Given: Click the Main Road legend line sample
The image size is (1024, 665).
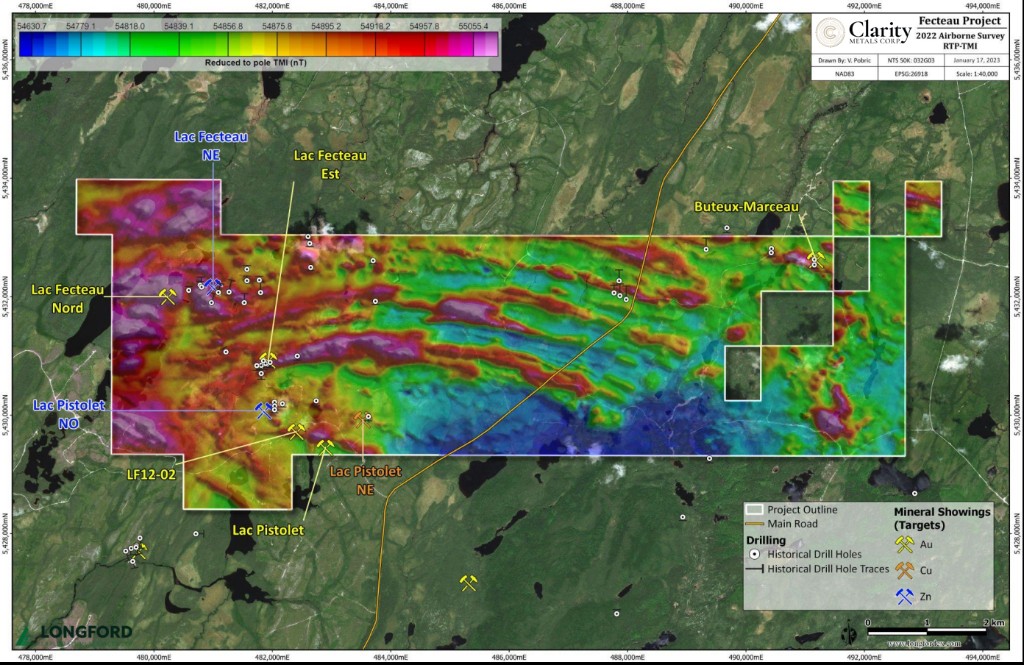Looking at the screenshot, I should coord(755,523).
